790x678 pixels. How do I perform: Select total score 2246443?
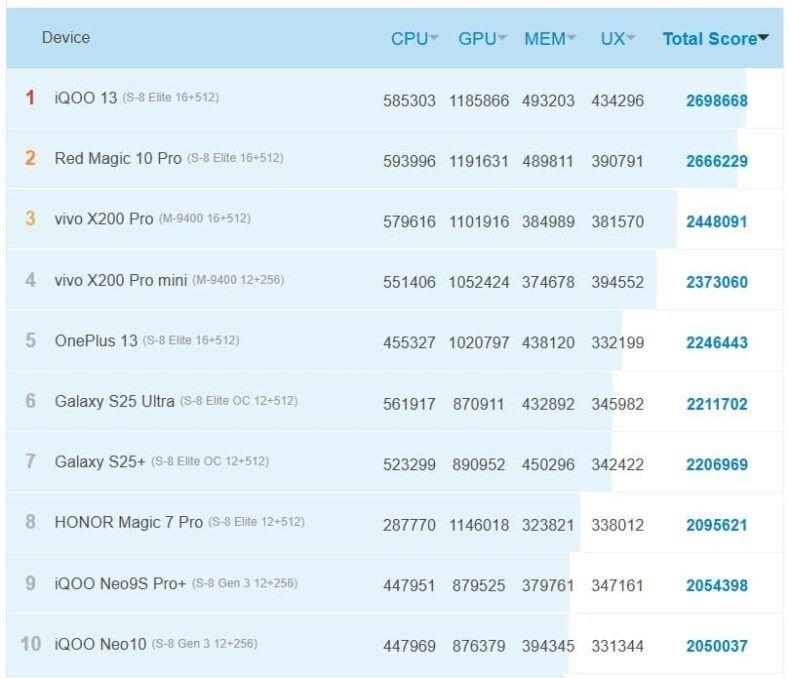click(x=716, y=343)
